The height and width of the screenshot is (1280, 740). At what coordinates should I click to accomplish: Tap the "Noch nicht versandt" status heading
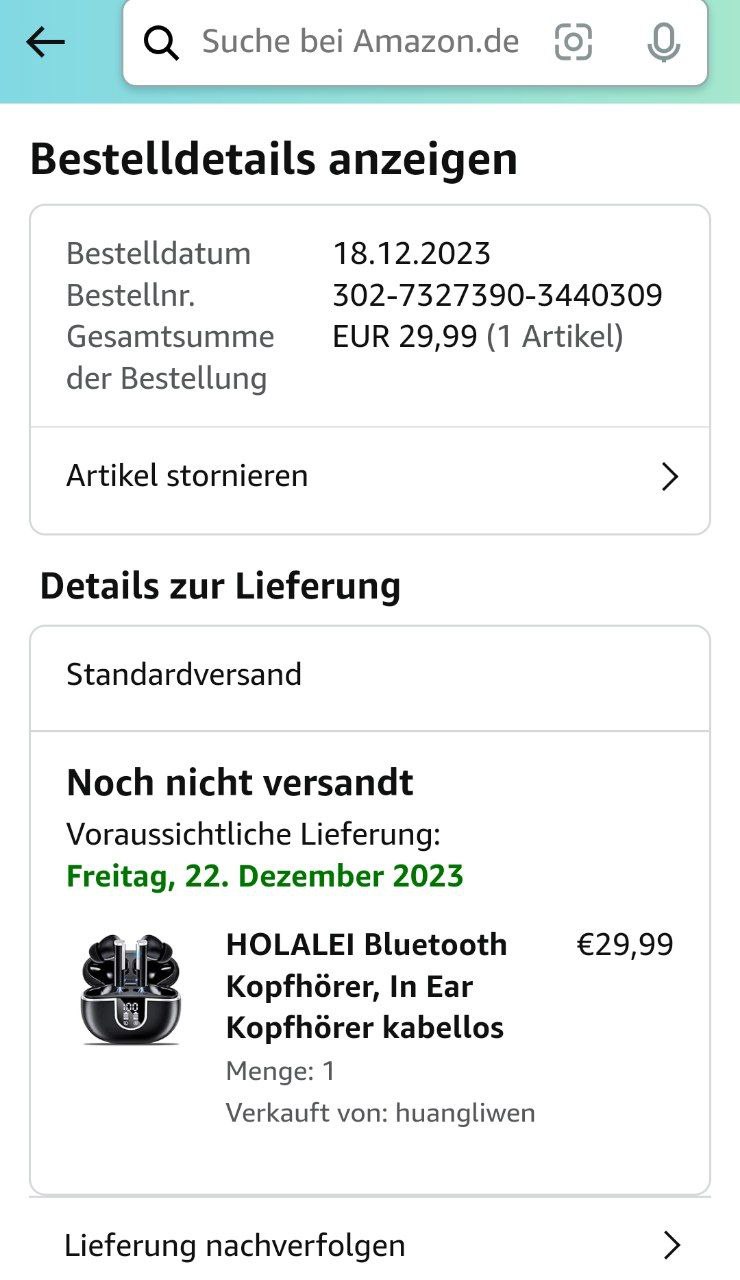[x=240, y=783]
